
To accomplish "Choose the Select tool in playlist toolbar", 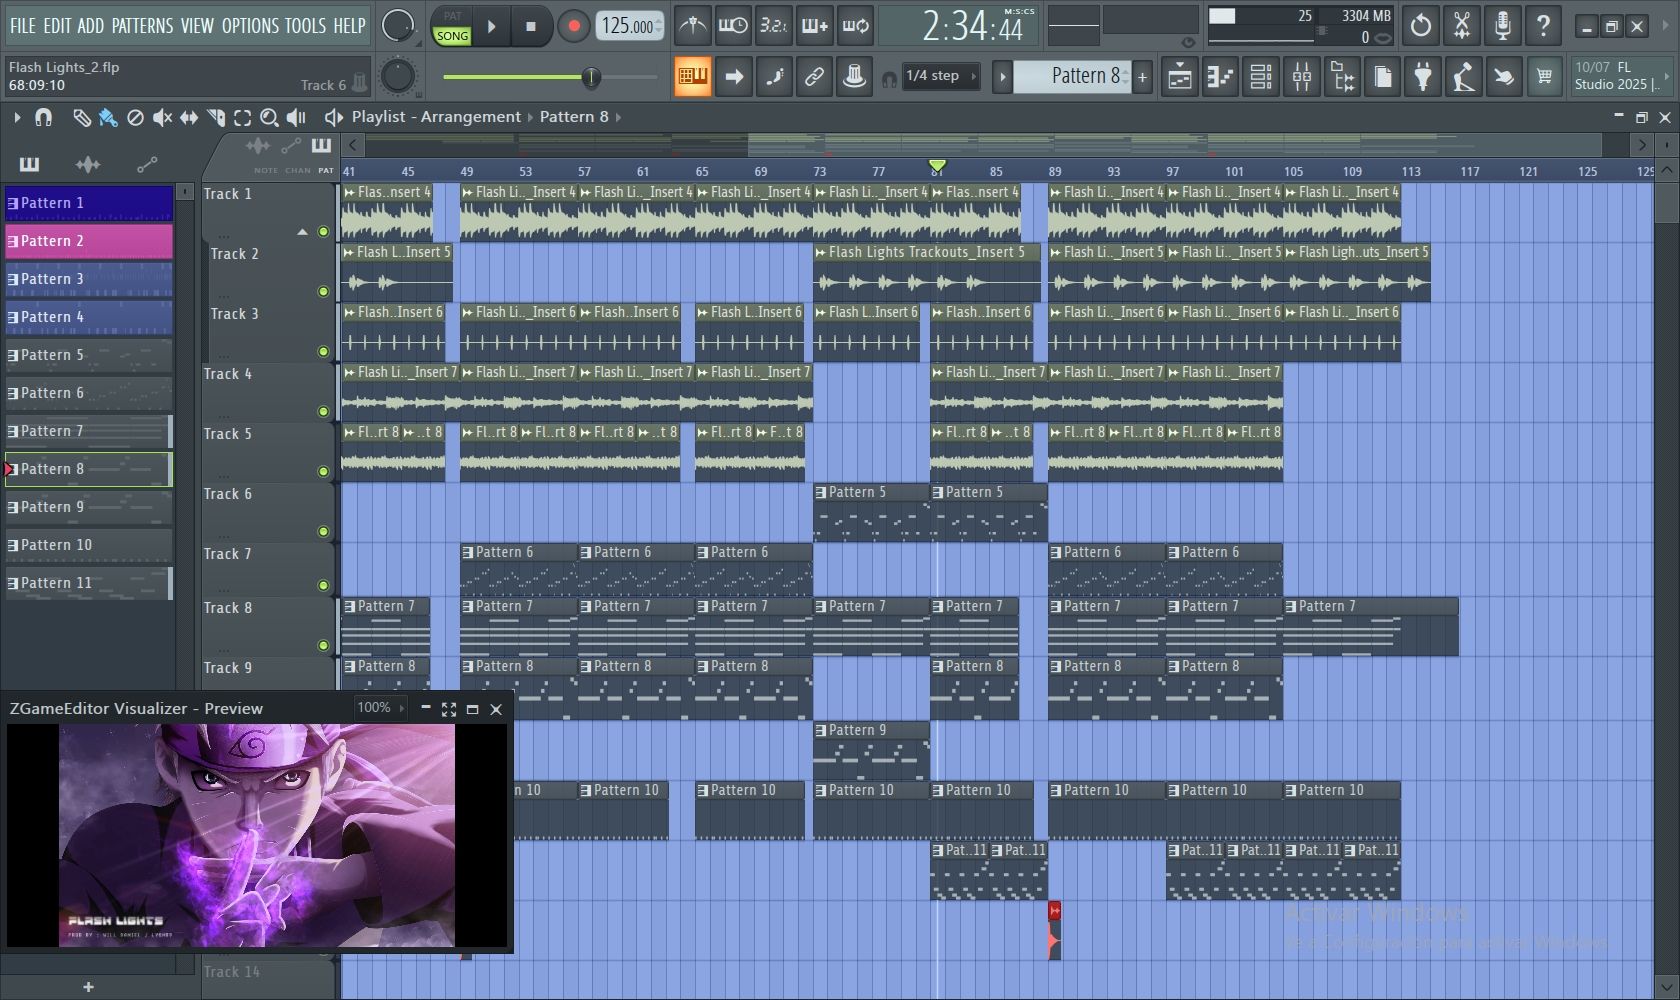I will click(242, 118).
